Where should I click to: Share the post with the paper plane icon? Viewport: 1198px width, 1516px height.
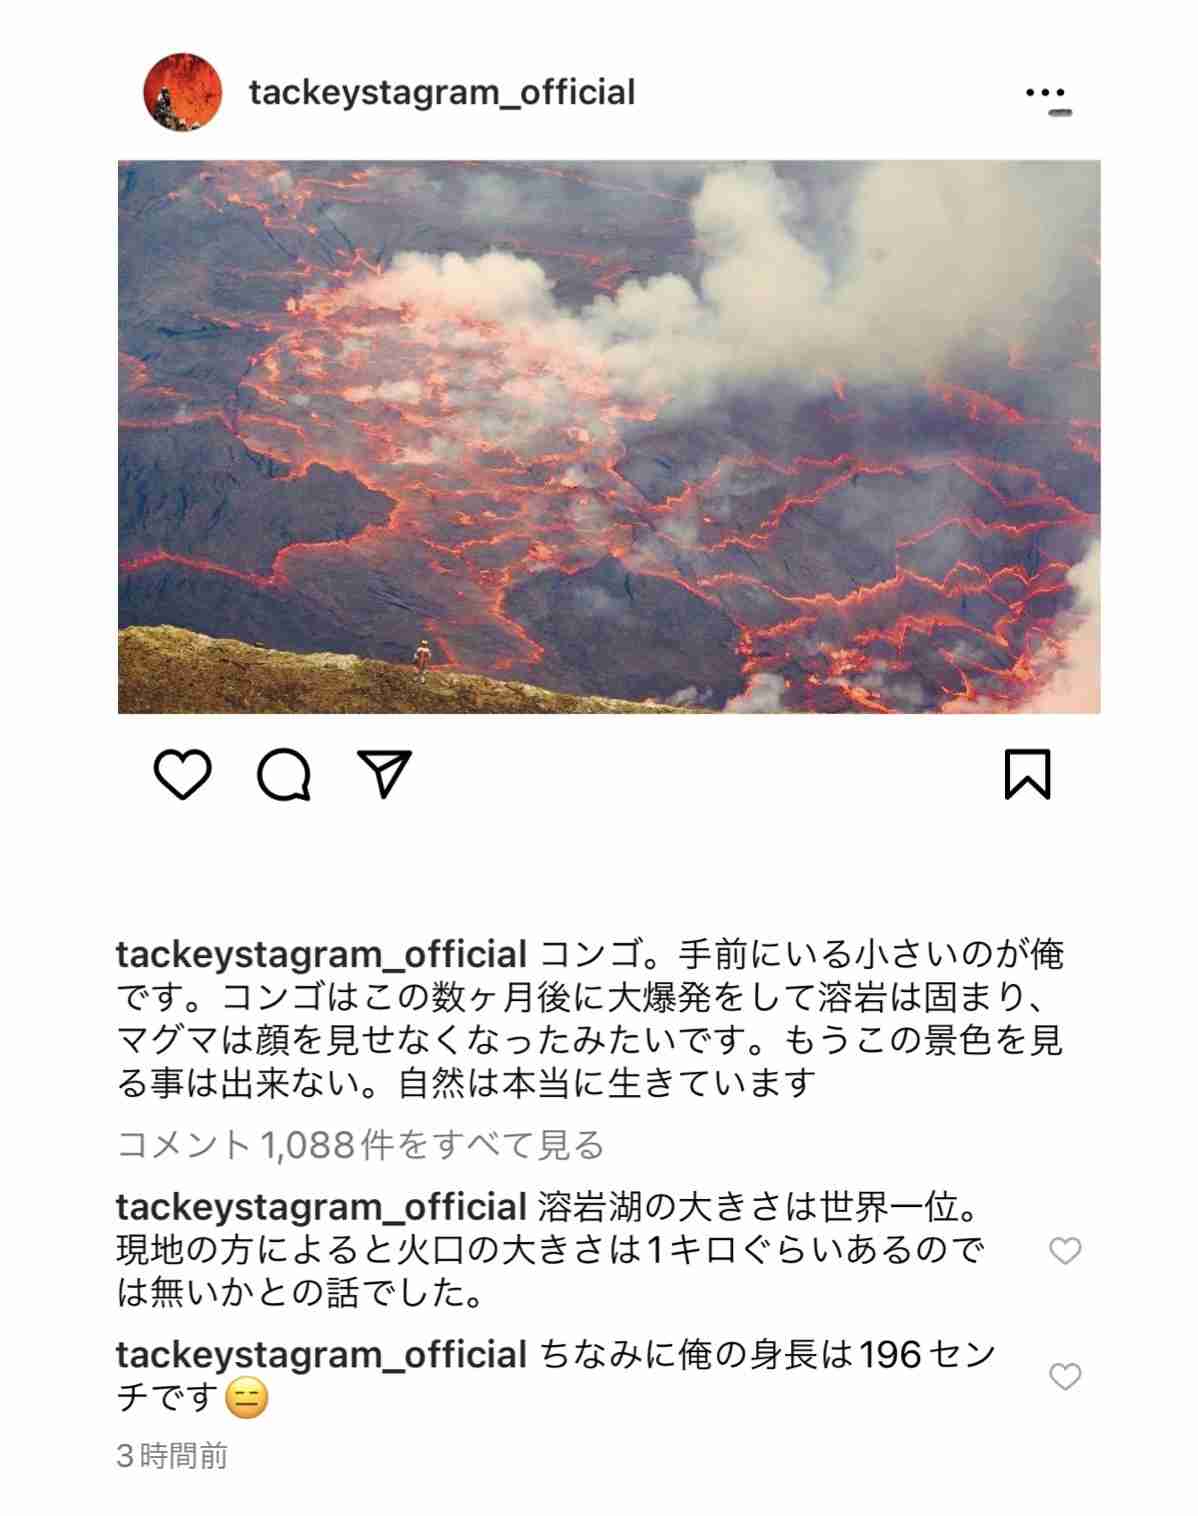coord(385,774)
